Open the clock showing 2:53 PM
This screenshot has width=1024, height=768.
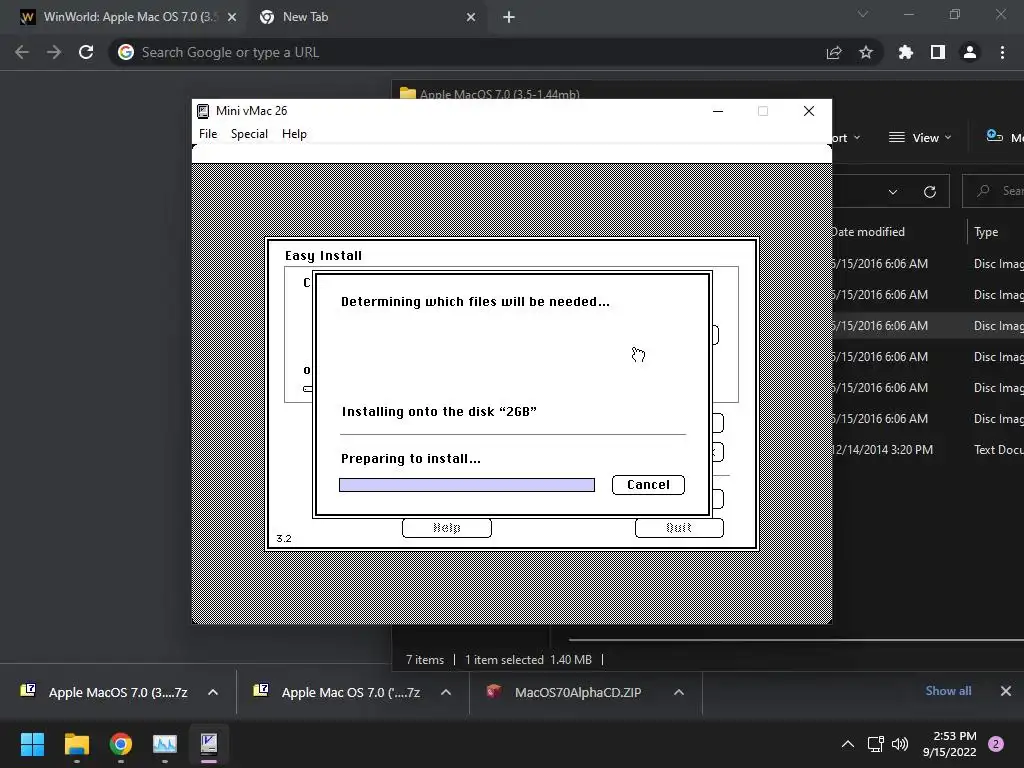coord(950,744)
